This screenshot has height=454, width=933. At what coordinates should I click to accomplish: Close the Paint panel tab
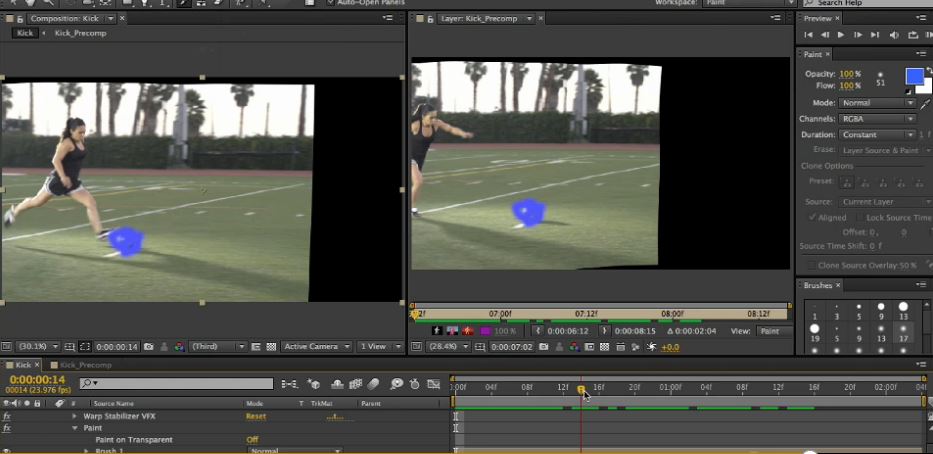coord(828,54)
